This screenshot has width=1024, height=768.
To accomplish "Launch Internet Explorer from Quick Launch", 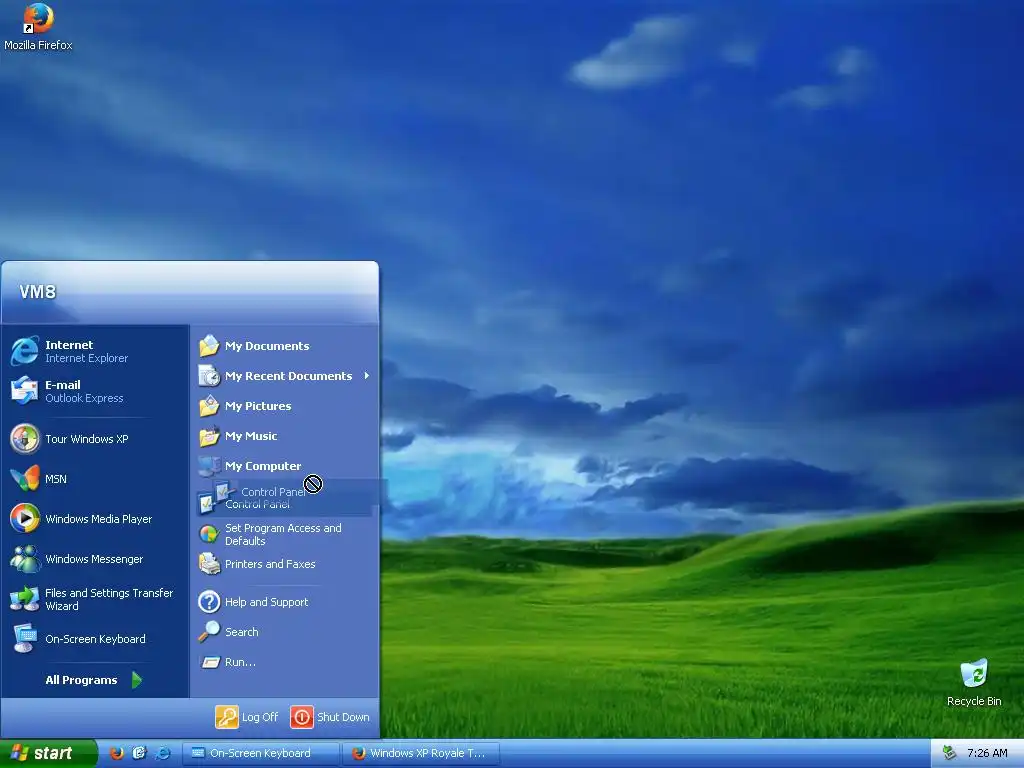I will 162,753.
